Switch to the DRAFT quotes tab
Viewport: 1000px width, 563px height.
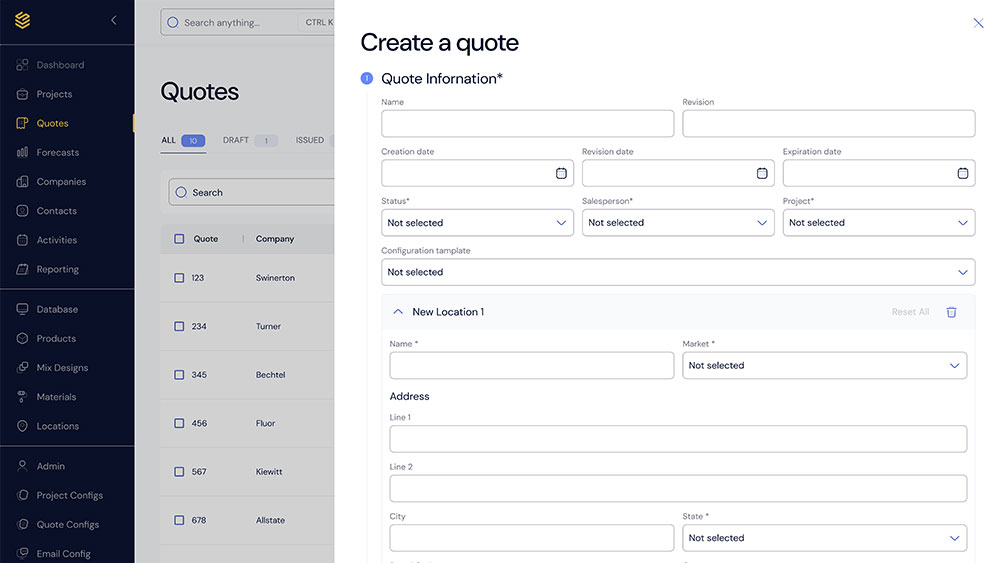(237, 141)
